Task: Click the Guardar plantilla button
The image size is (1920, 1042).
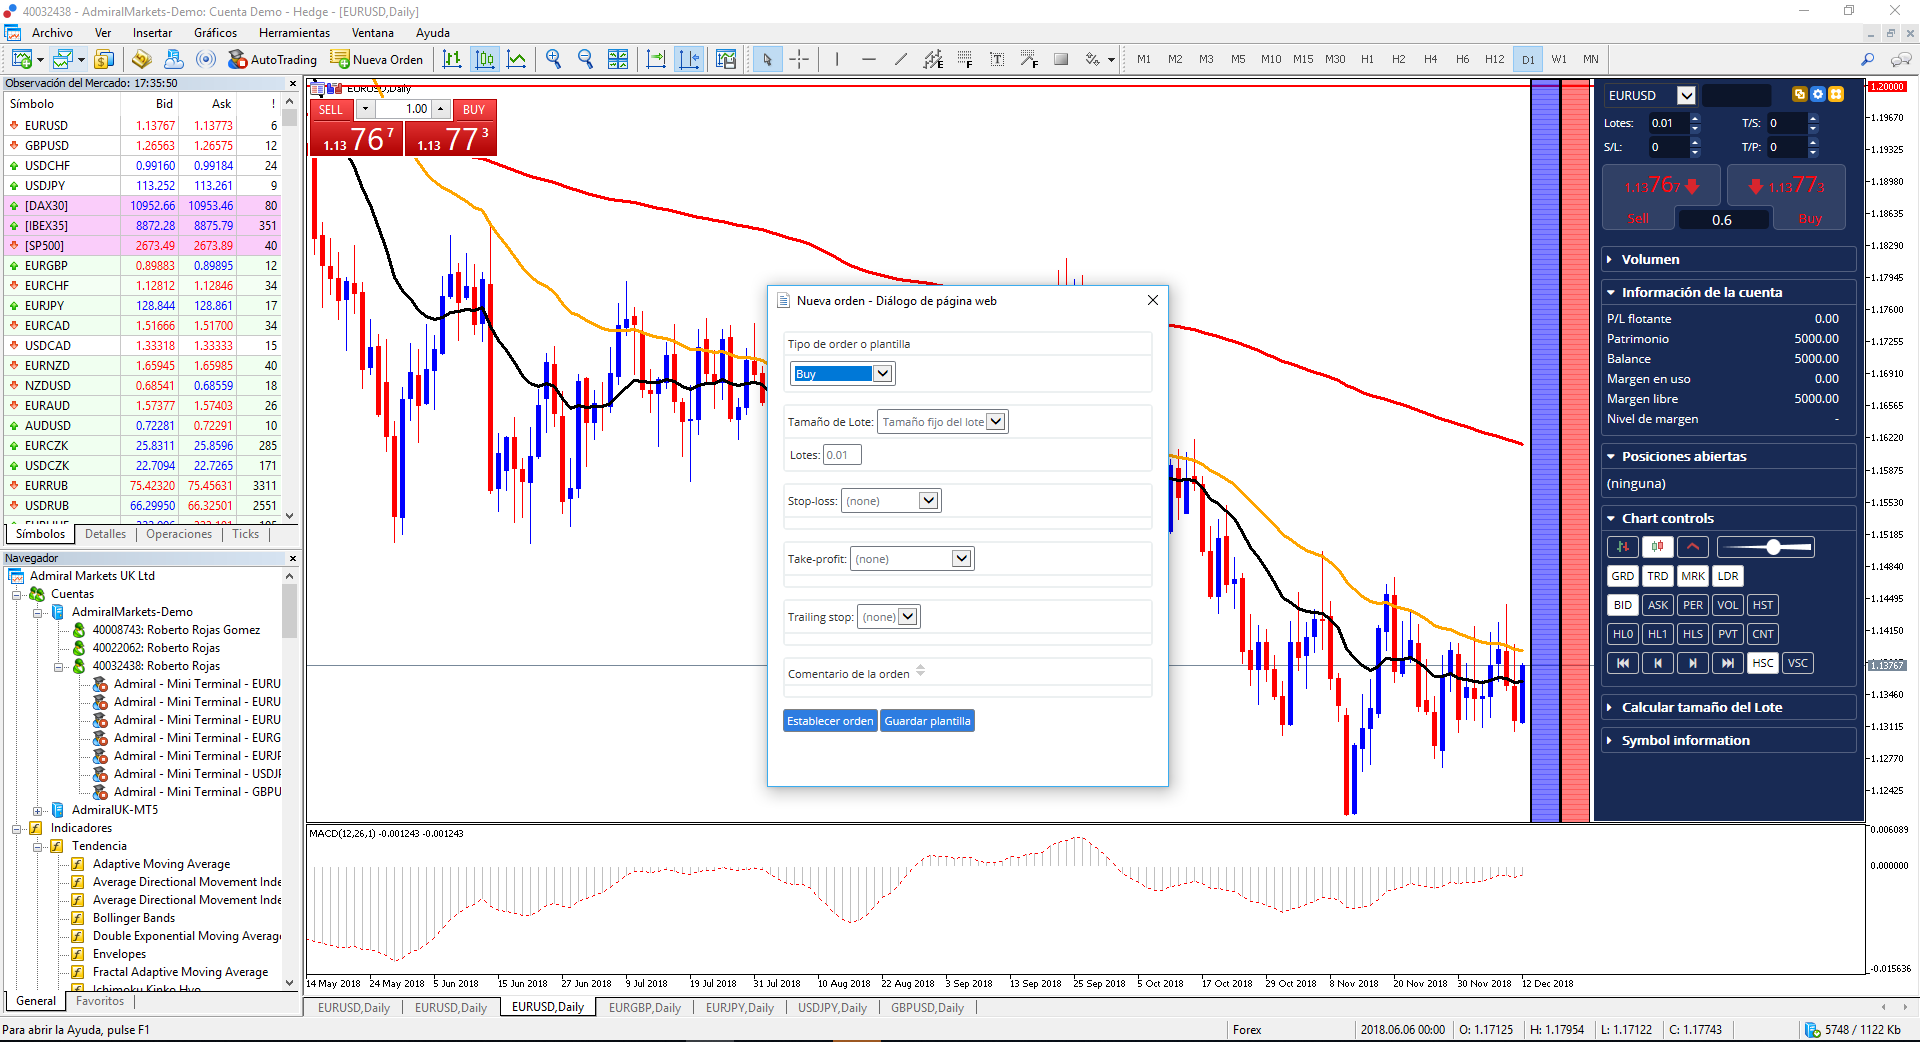Action: point(927,721)
